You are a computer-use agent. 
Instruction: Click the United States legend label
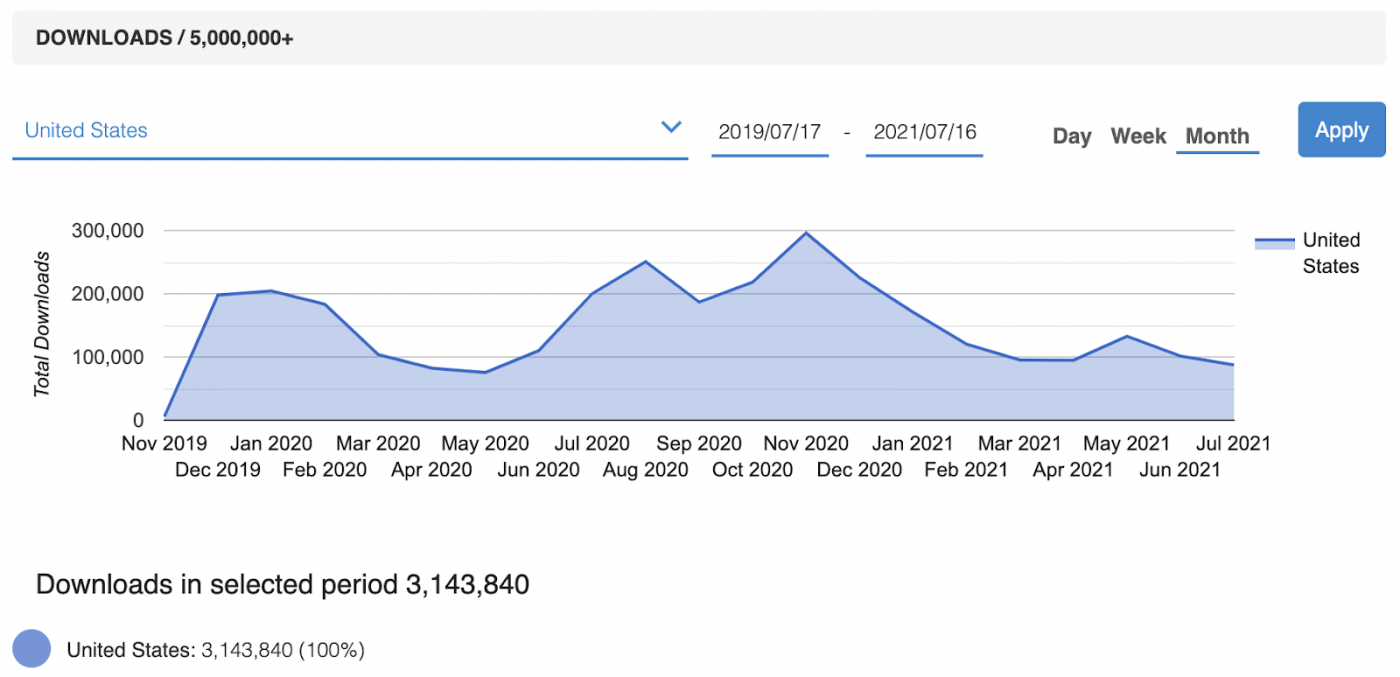[1331, 253]
